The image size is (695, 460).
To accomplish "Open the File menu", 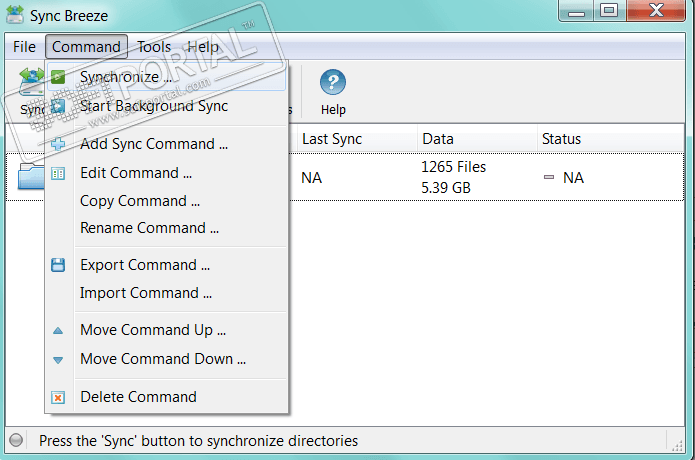I will [25, 47].
